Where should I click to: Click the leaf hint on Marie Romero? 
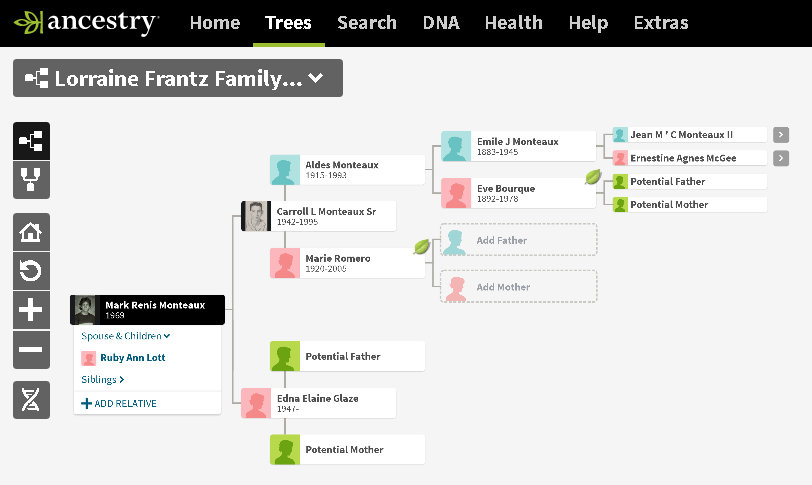[x=421, y=246]
